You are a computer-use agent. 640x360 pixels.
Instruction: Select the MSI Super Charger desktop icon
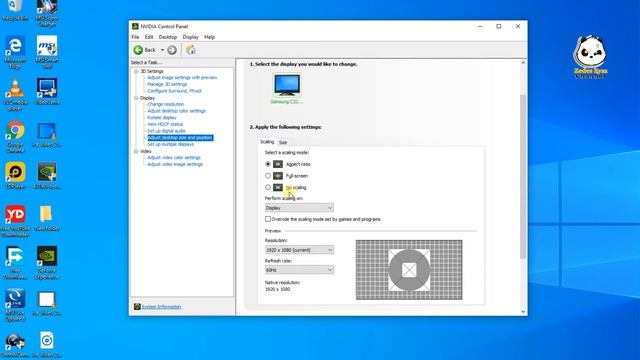point(47,13)
